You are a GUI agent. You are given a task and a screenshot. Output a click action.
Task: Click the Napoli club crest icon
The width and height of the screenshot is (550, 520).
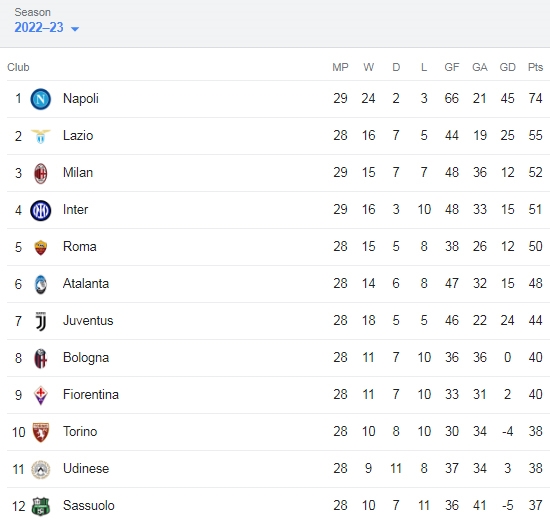(x=41, y=99)
